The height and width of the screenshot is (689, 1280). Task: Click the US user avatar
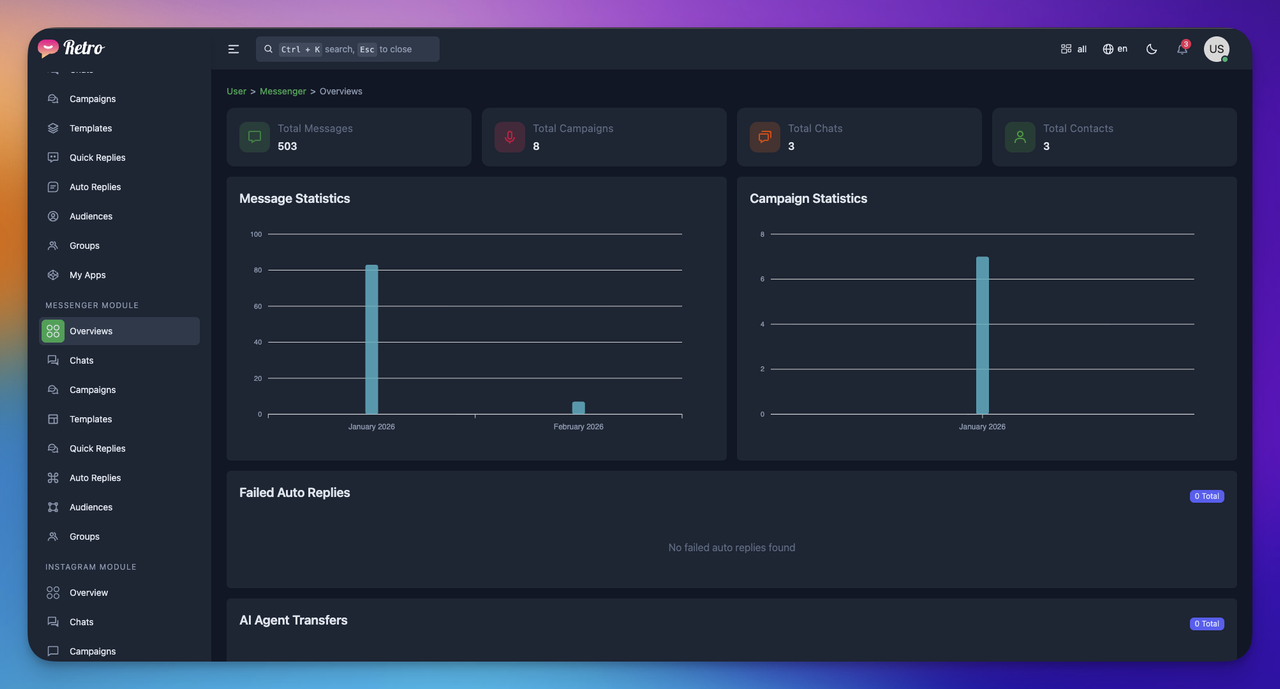1216,49
